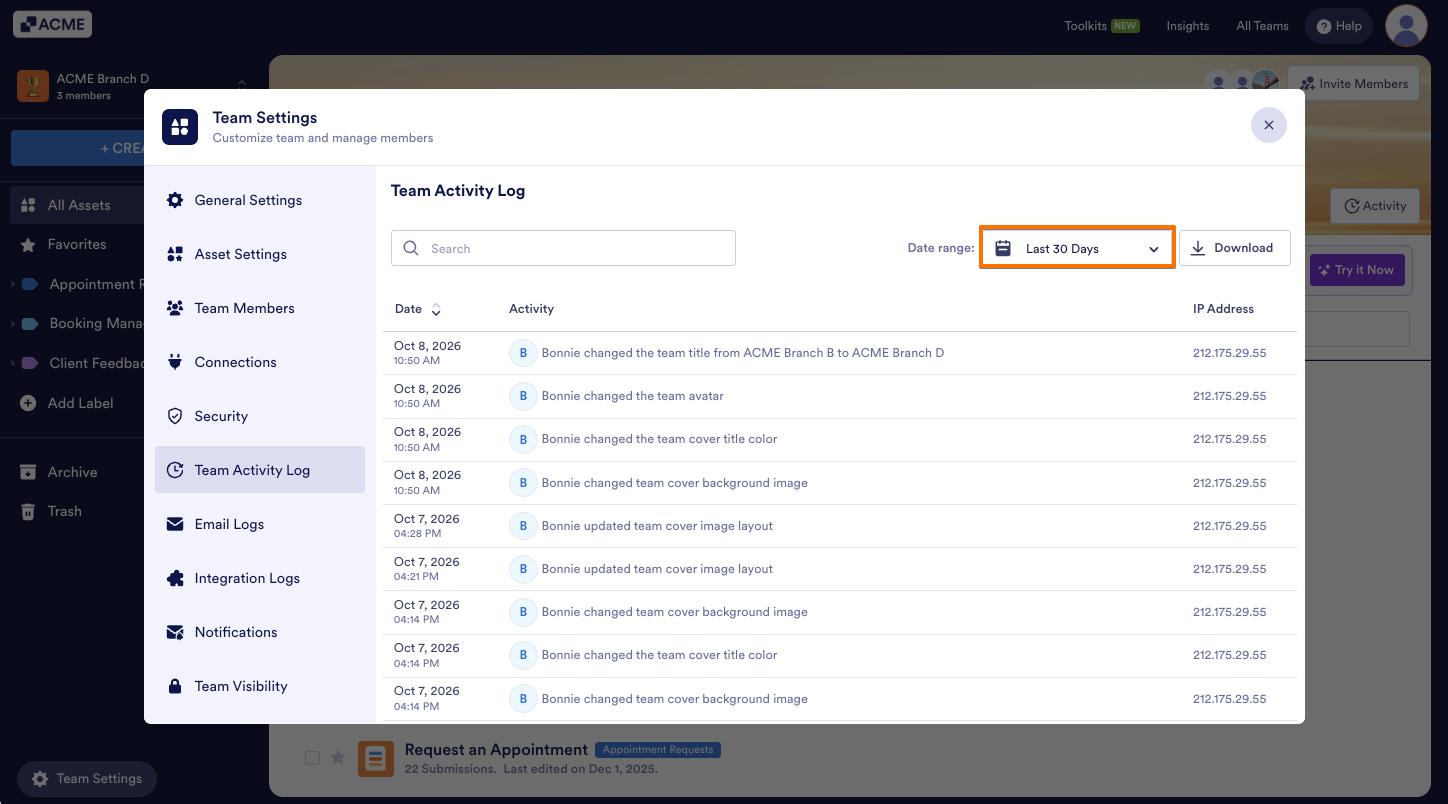Click the Client Feedback label expand arrow

click(13, 363)
